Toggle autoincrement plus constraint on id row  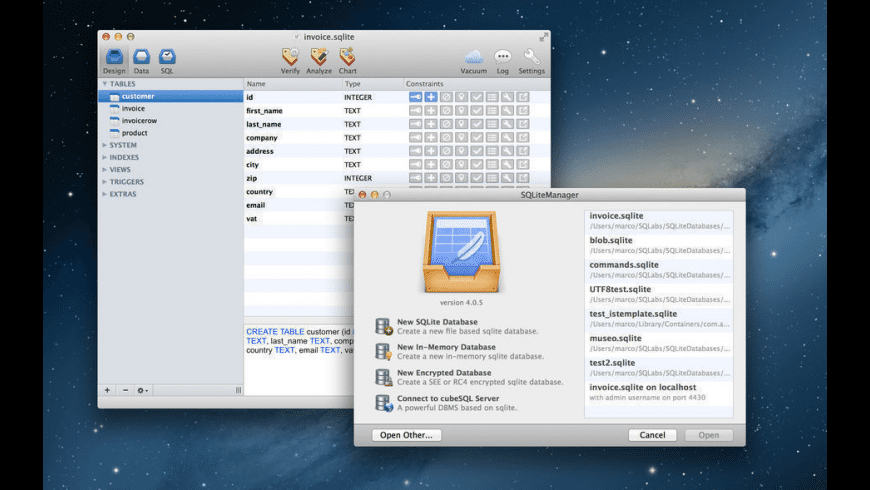coord(431,97)
